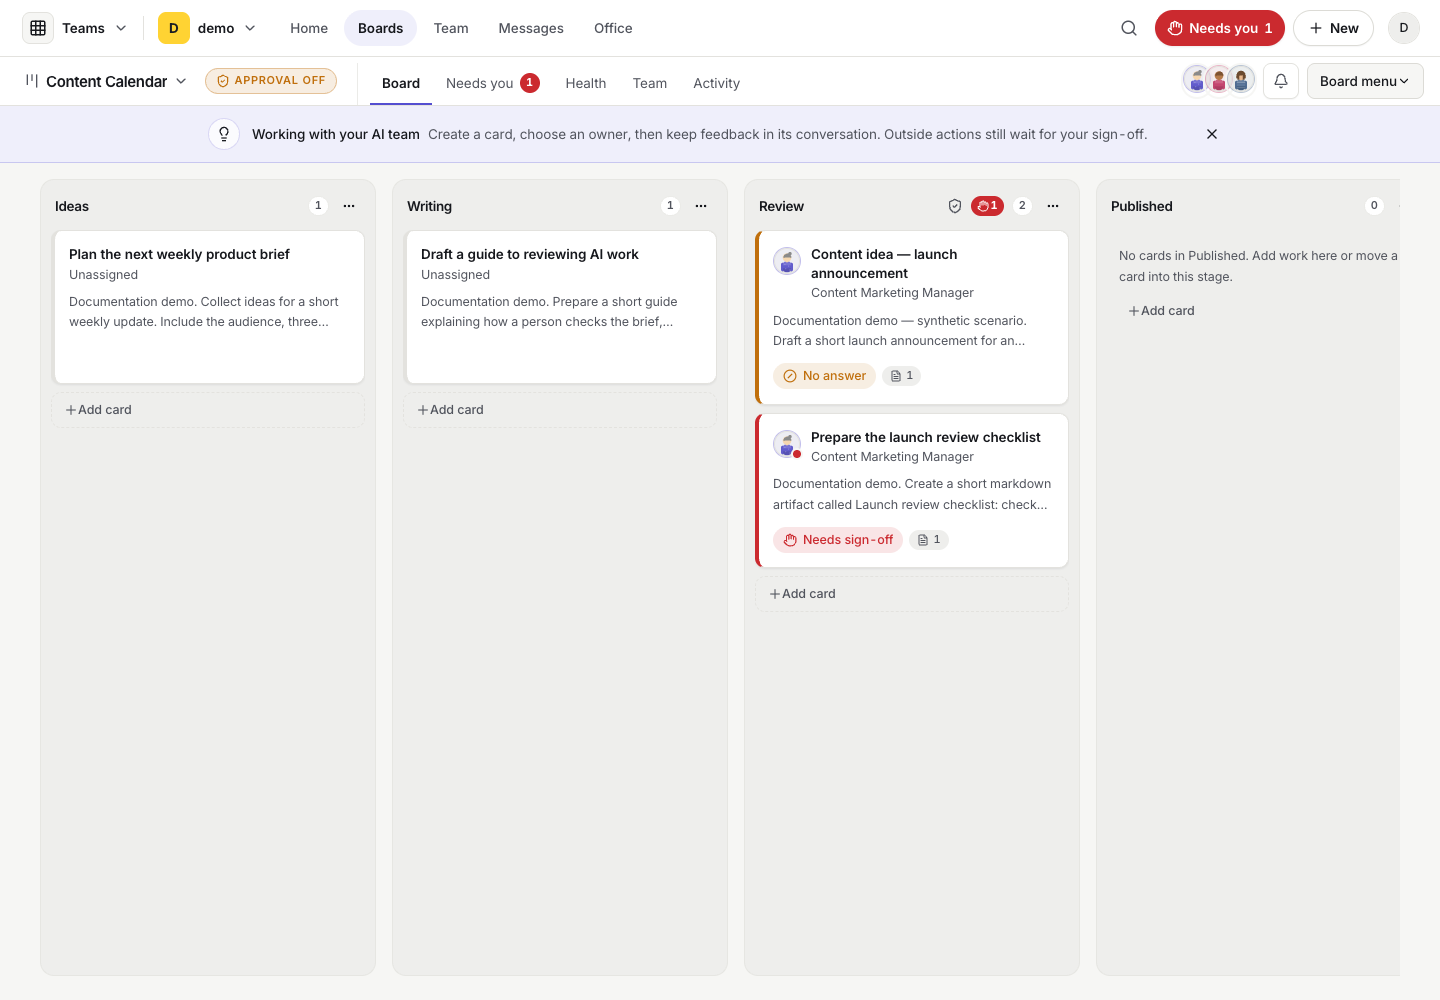Click the yellow demo workspace icon
The width and height of the screenshot is (1440, 1000).
(174, 28)
